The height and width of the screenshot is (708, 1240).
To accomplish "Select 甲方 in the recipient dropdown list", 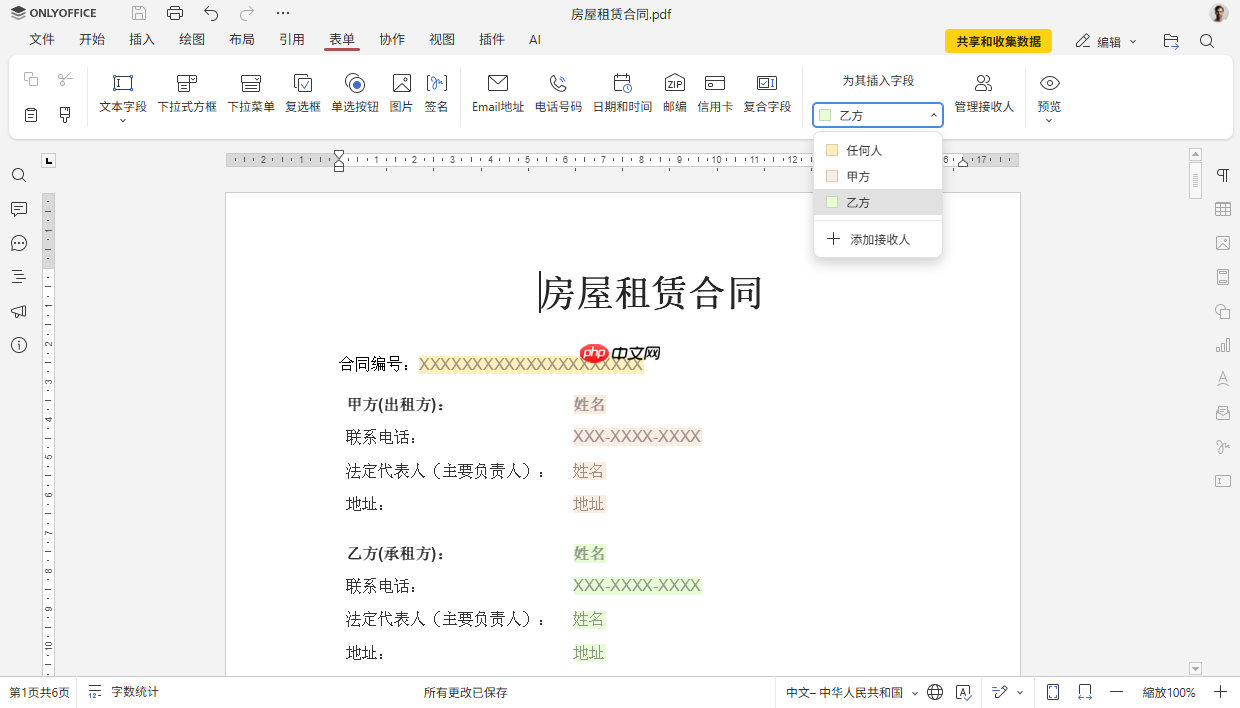I will point(865,175).
